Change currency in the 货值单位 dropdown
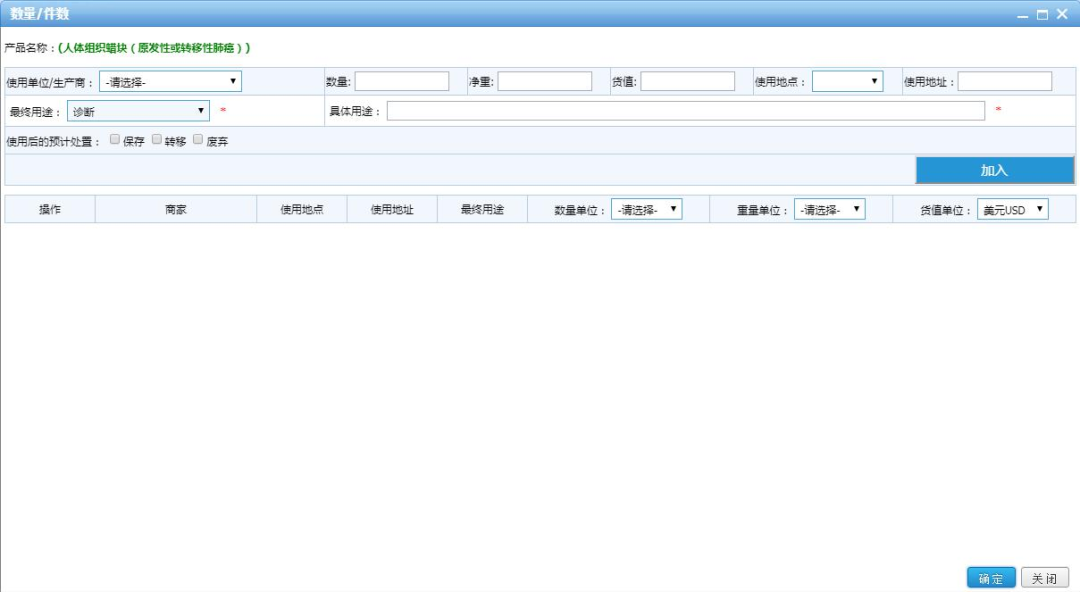The width and height of the screenshot is (1080, 592). 1014,209
